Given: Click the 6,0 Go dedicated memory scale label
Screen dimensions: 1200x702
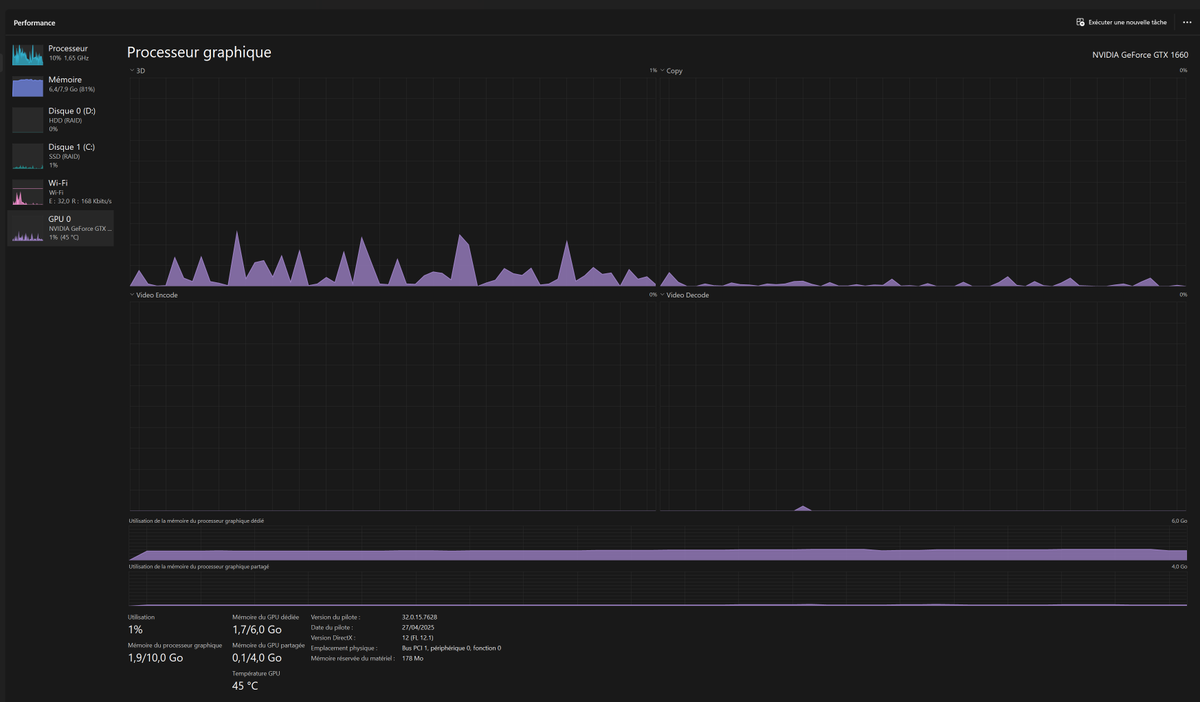Looking at the screenshot, I should coord(1179,521).
